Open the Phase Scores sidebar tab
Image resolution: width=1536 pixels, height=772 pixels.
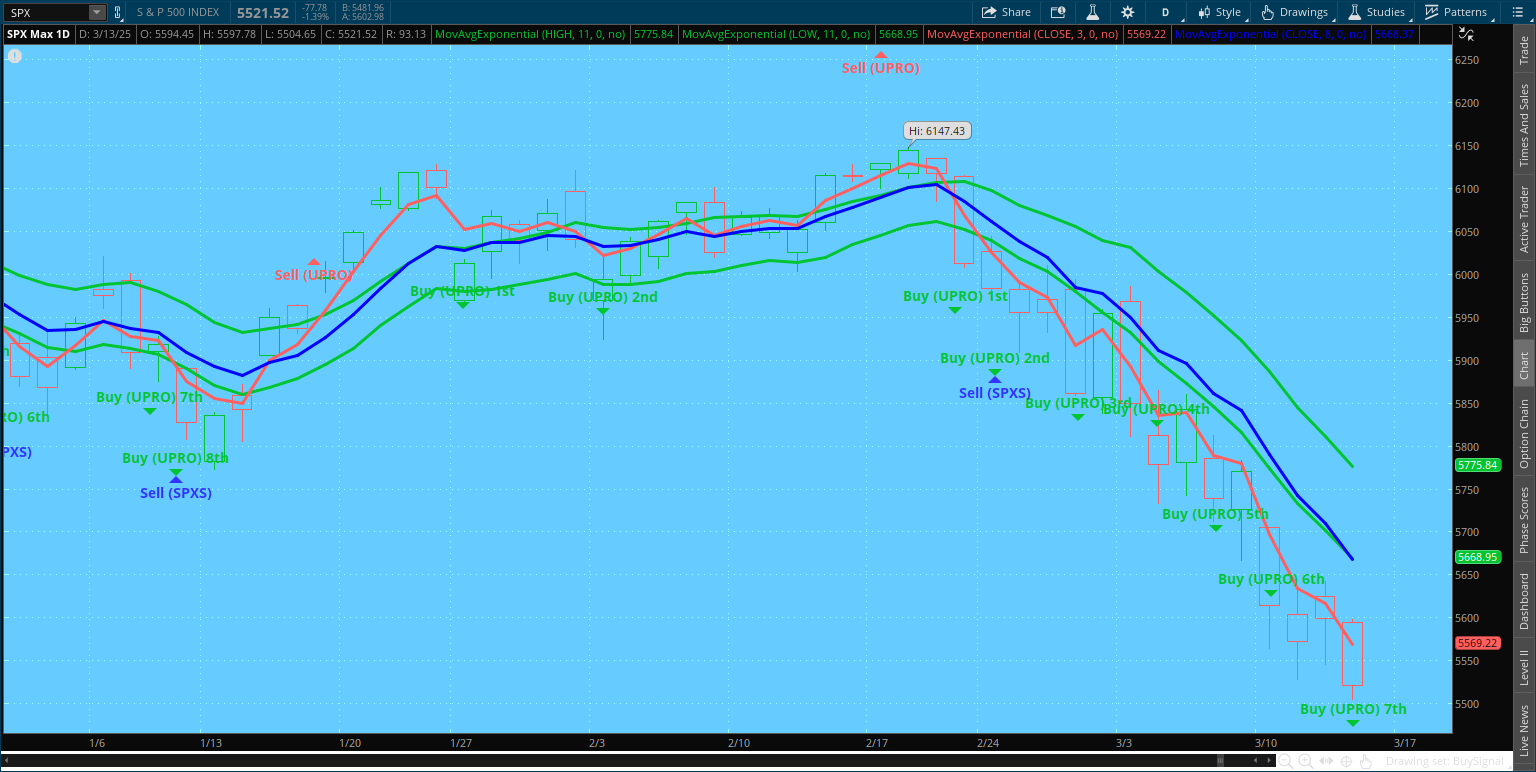click(x=1524, y=519)
